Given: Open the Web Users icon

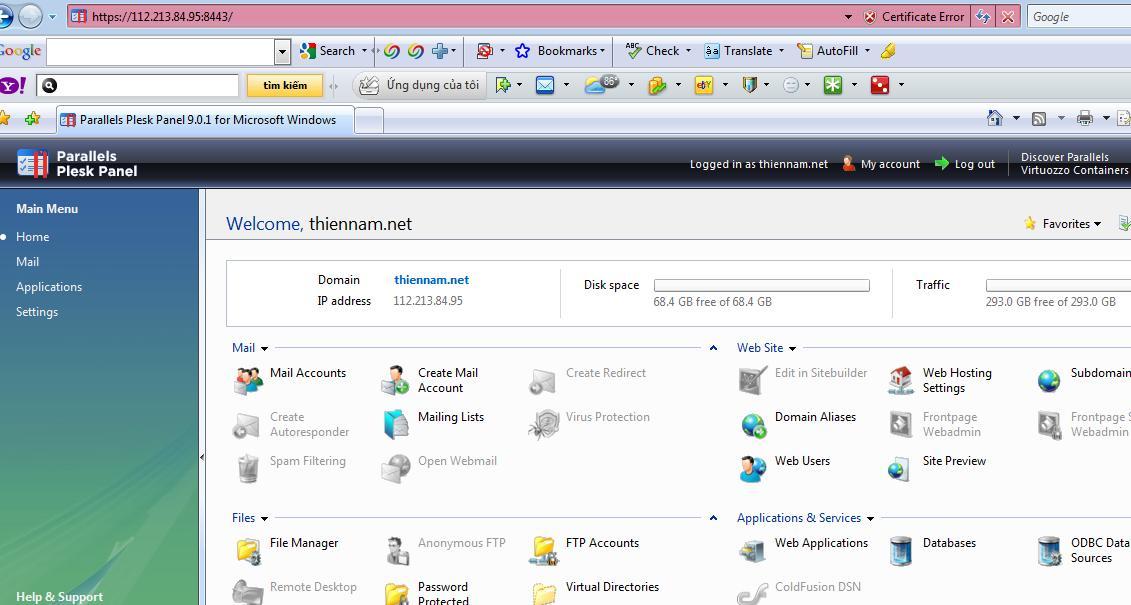Looking at the screenshot, I should coord(752,469).
